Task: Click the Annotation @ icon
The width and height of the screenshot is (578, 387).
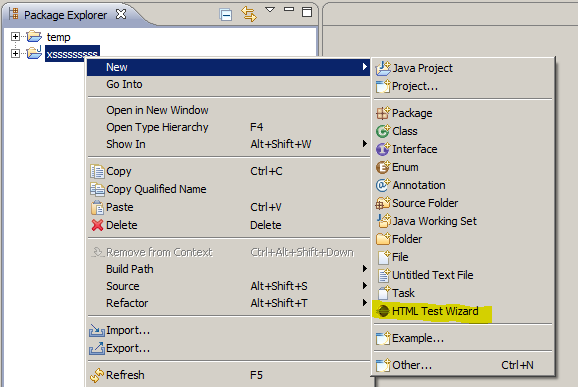Action: tap(383, 185)
